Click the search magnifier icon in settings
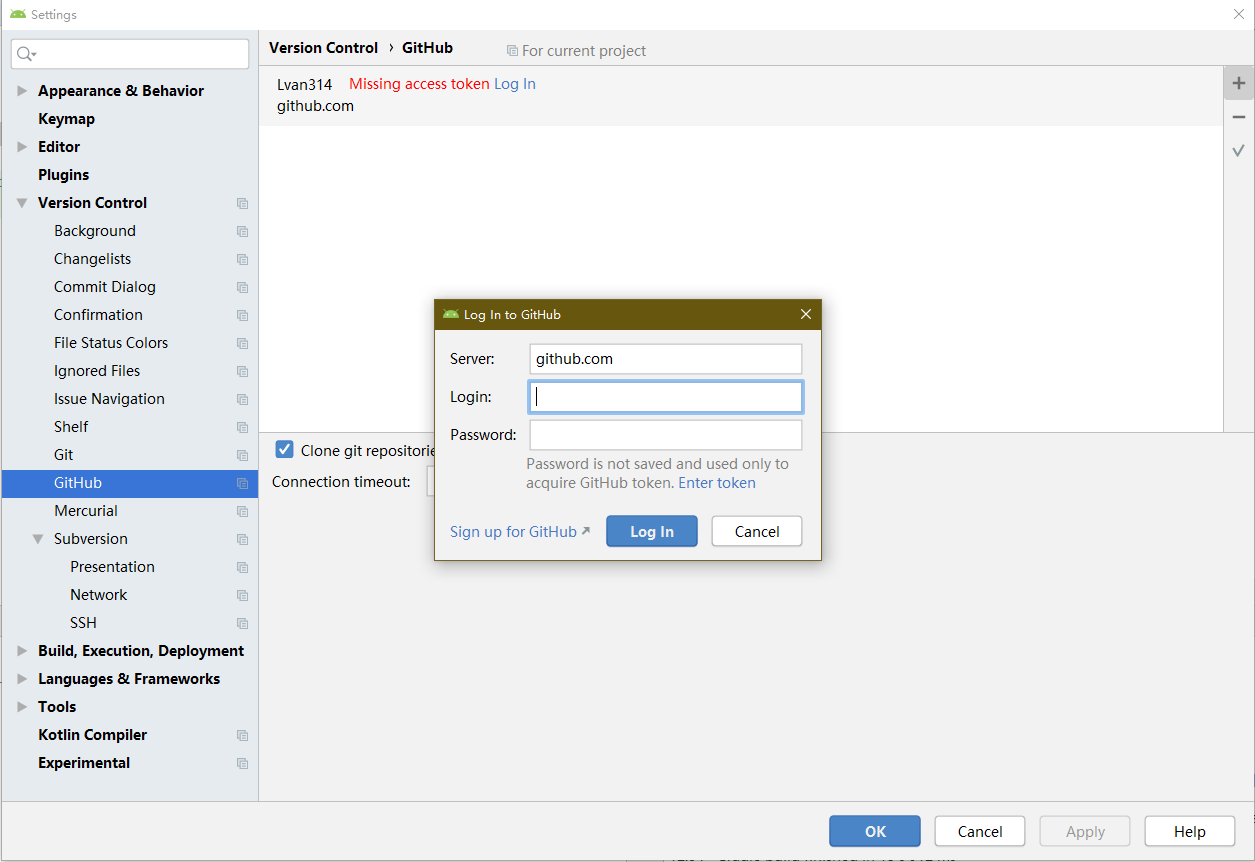1255x862 pixels. tap(27, 54)
